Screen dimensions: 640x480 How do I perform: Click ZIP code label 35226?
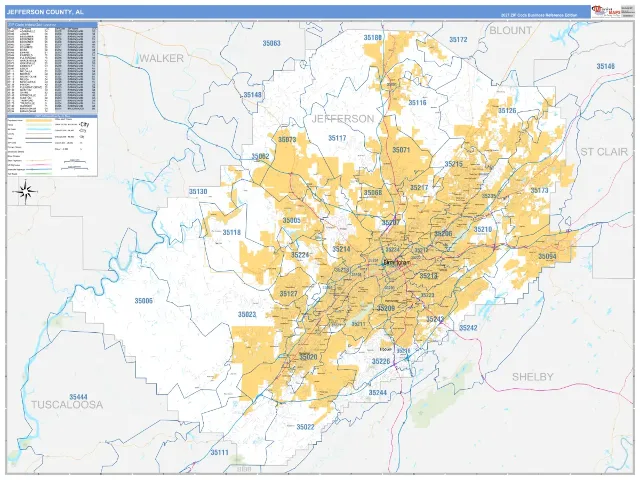click(380, 361)
